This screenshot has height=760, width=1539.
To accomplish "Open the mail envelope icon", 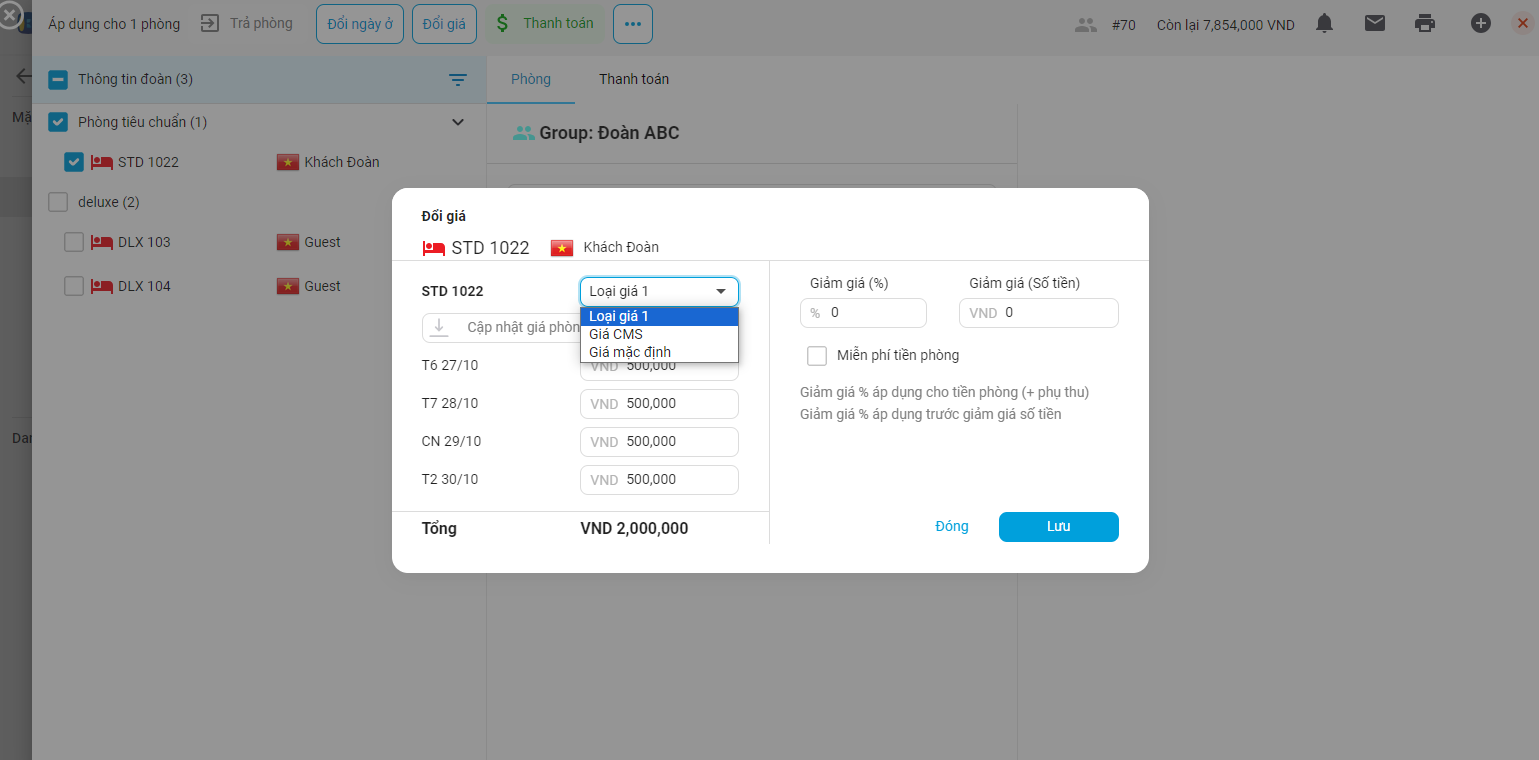I will coord(1375,23).
